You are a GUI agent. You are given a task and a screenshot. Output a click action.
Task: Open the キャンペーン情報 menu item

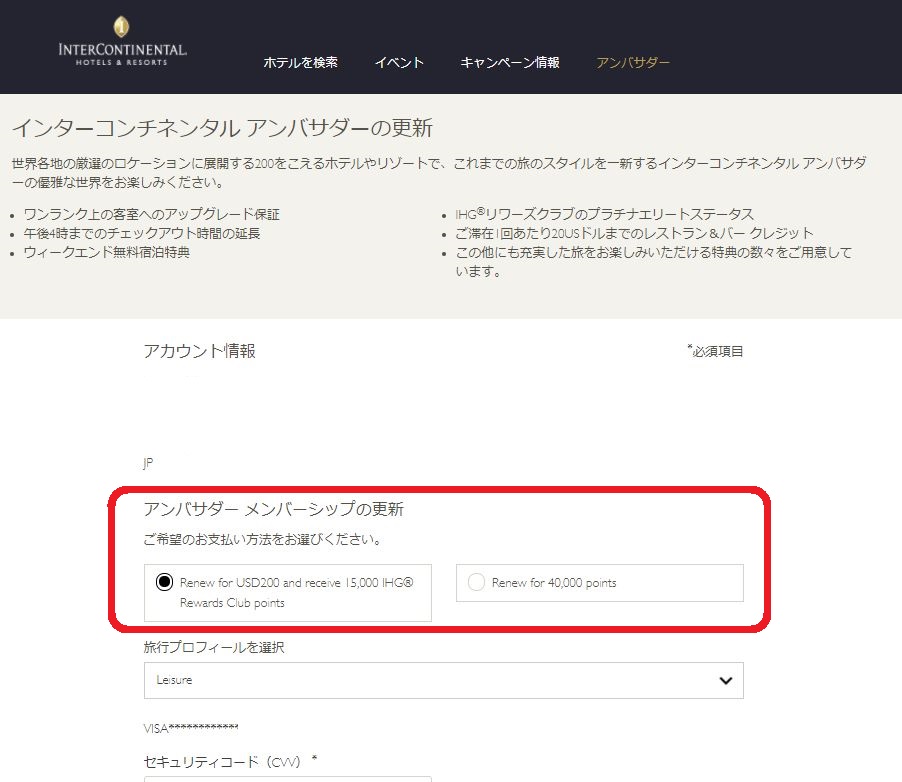(510, 62)
